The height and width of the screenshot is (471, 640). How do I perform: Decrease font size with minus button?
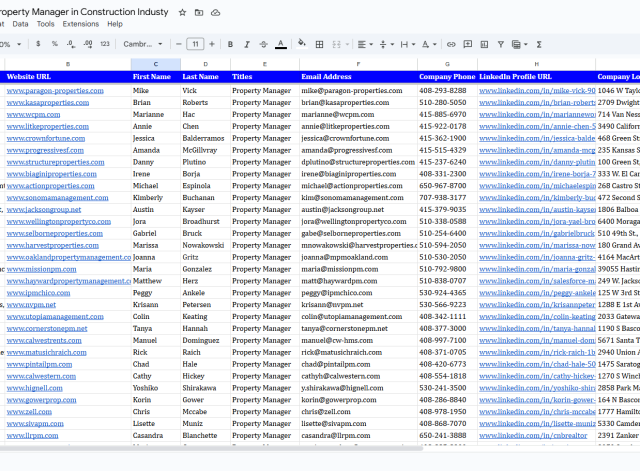(178, 44)
